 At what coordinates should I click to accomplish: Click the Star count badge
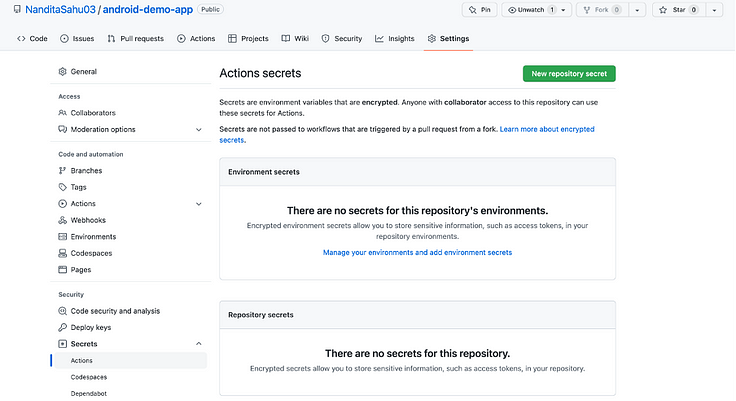click(693, 10)
